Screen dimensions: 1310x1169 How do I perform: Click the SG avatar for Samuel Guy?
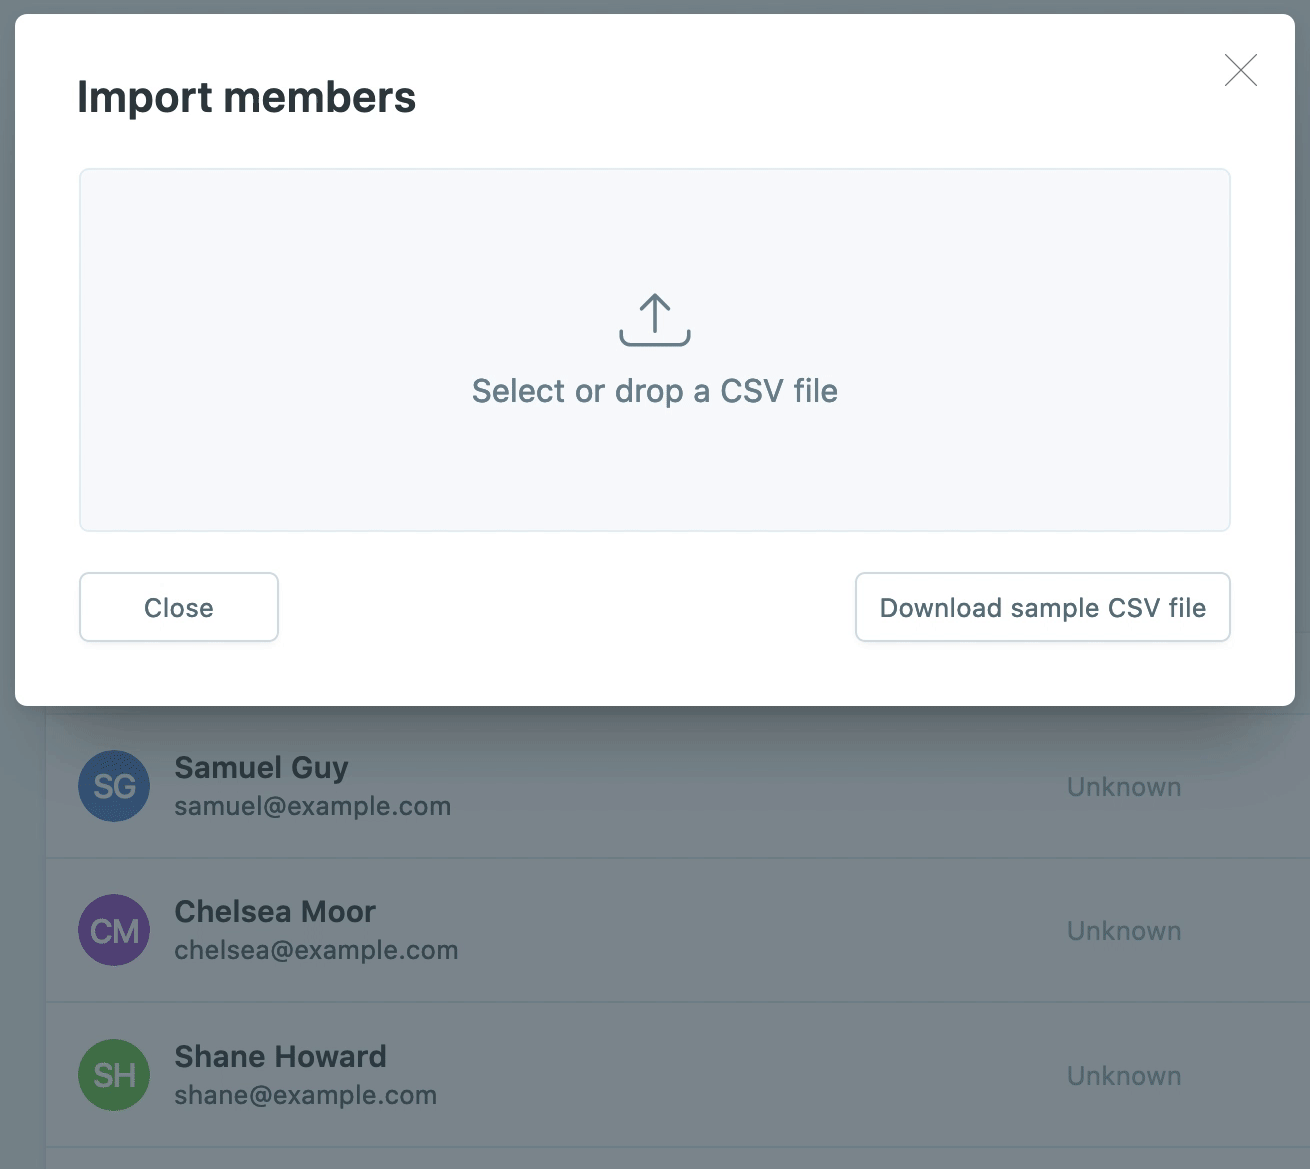coord(114,786)
